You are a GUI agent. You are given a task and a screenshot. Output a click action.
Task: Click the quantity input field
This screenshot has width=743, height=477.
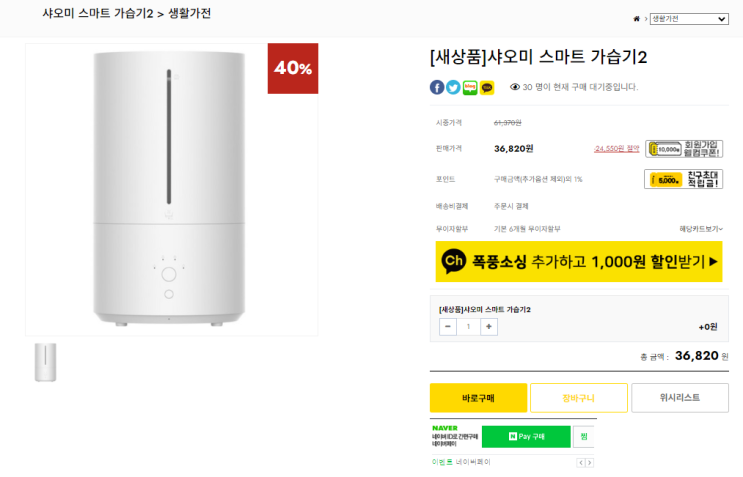[468, 326]
